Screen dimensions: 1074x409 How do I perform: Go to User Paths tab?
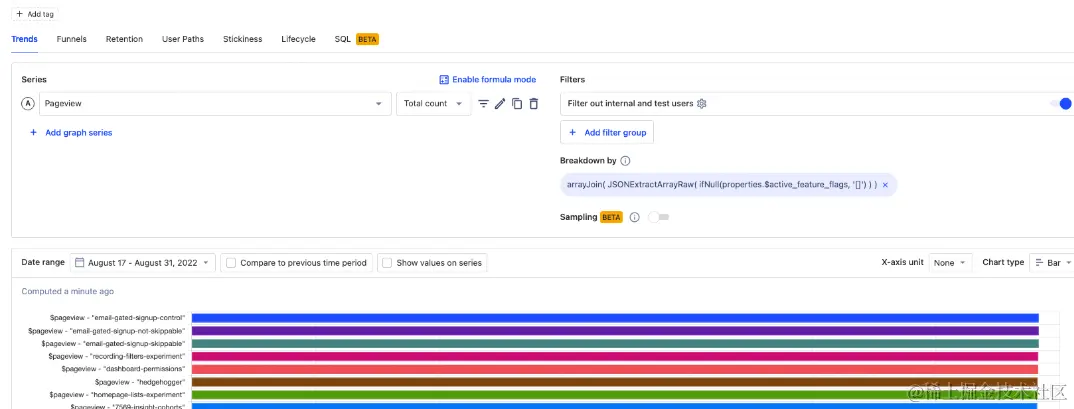[x=183, y=39]
